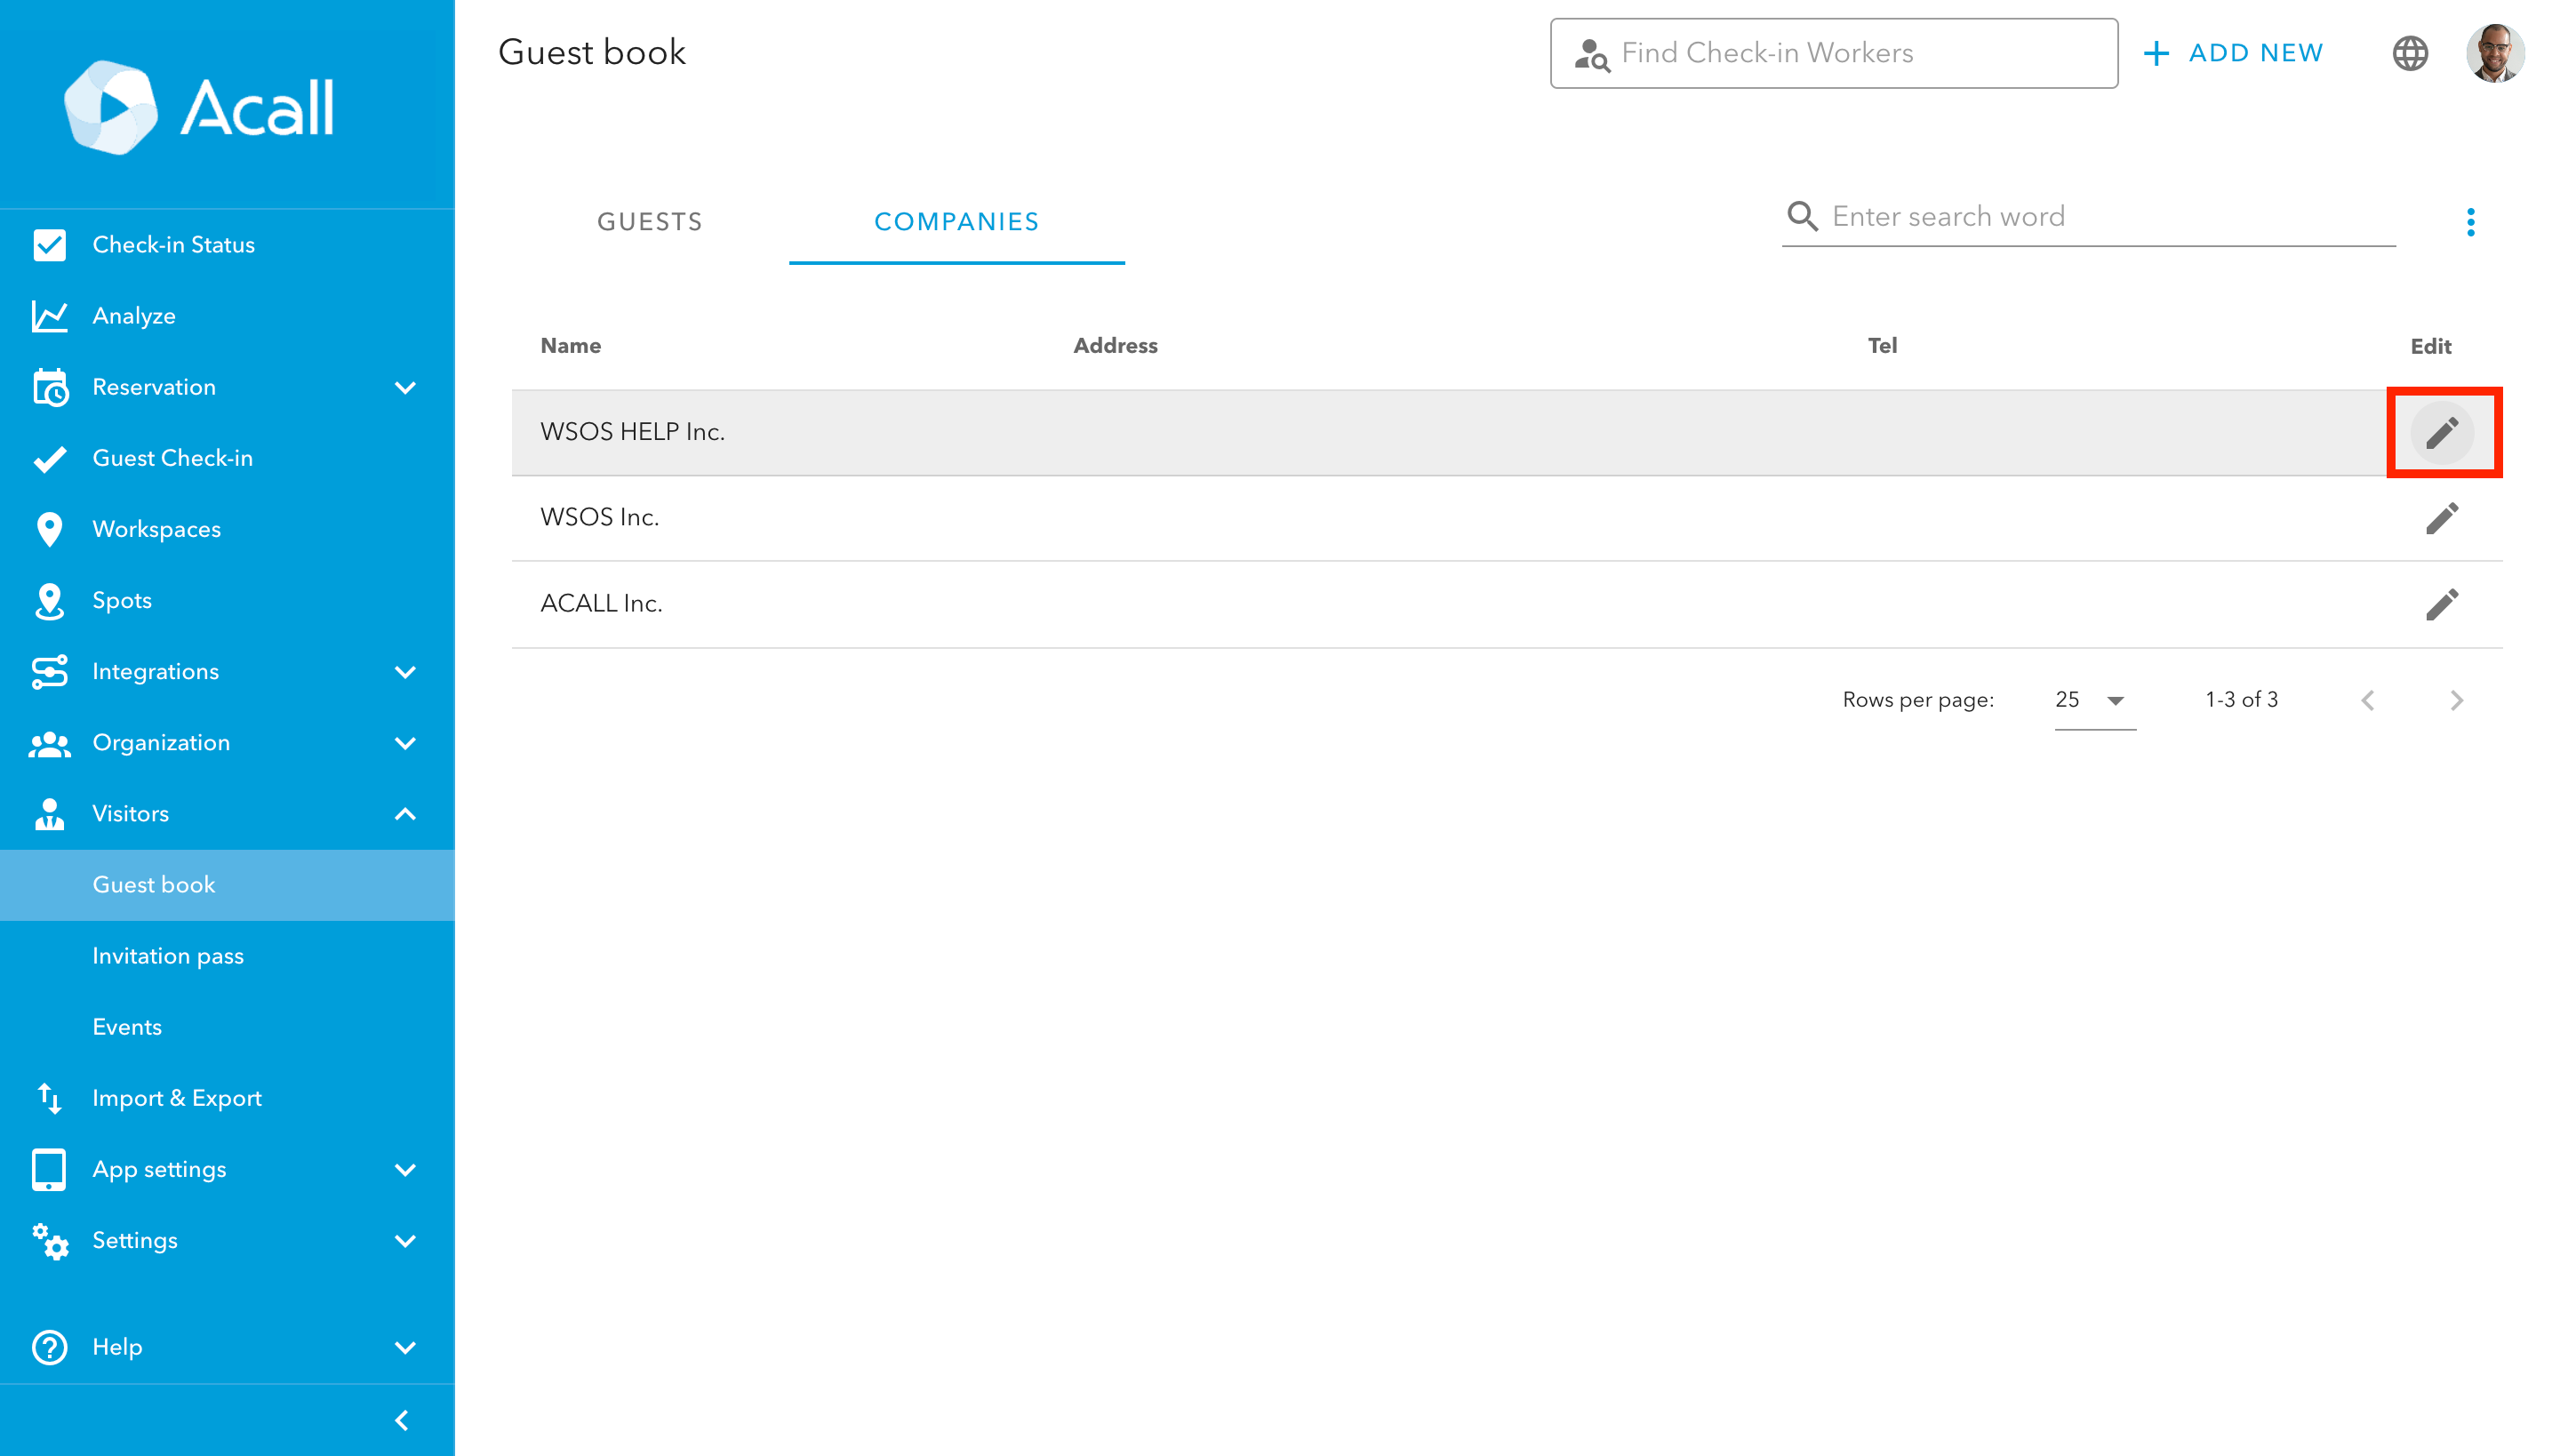2560x1456 pixels.
Task: Go to the previous page arrow
Action: [x=2368, y=700]
